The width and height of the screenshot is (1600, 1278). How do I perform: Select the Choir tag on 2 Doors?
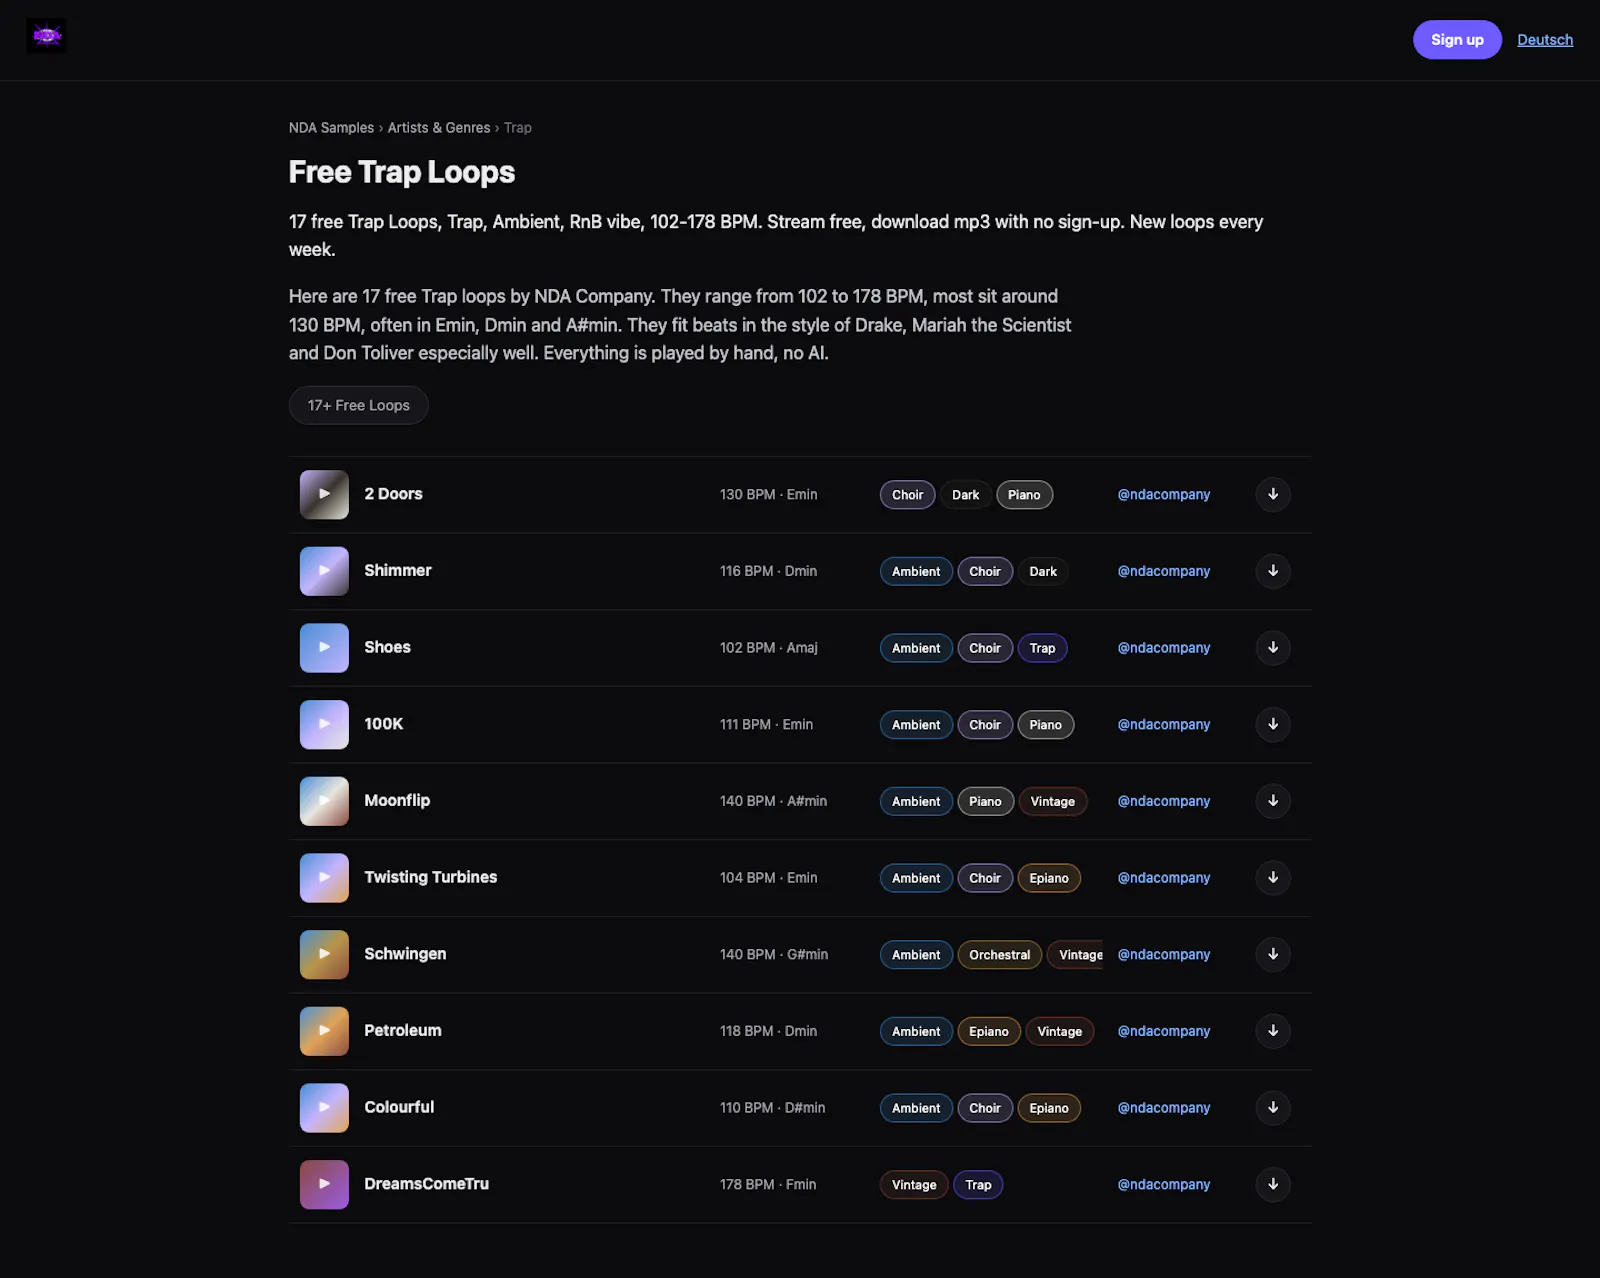pos(907,495)
